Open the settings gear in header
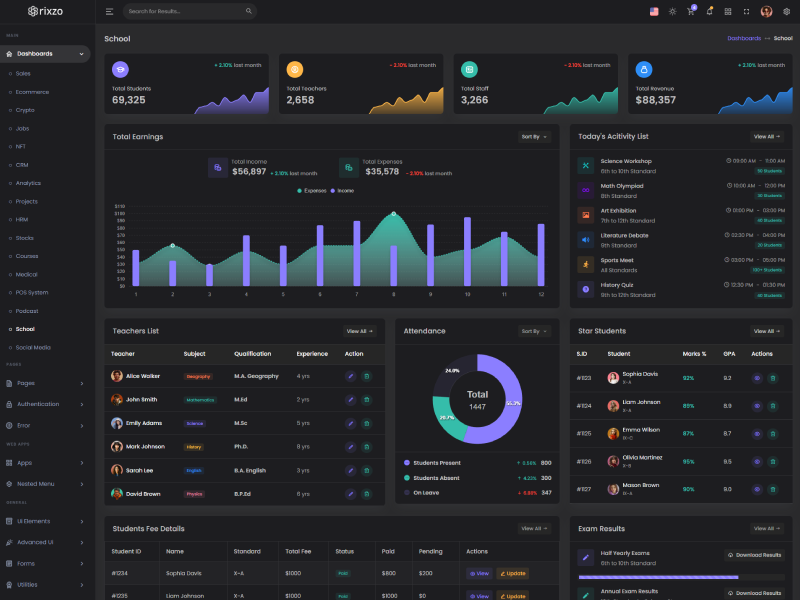 coord(786,11)
